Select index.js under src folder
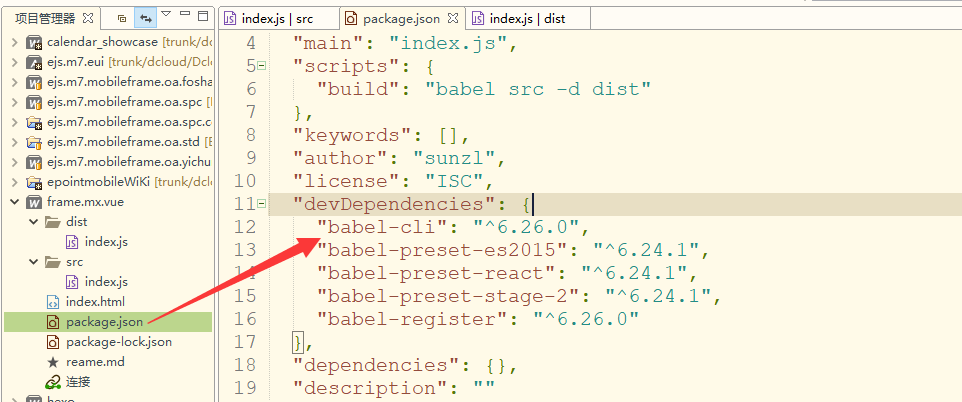Viewport: 962px width, 402px height. click(x=106, y=282)
